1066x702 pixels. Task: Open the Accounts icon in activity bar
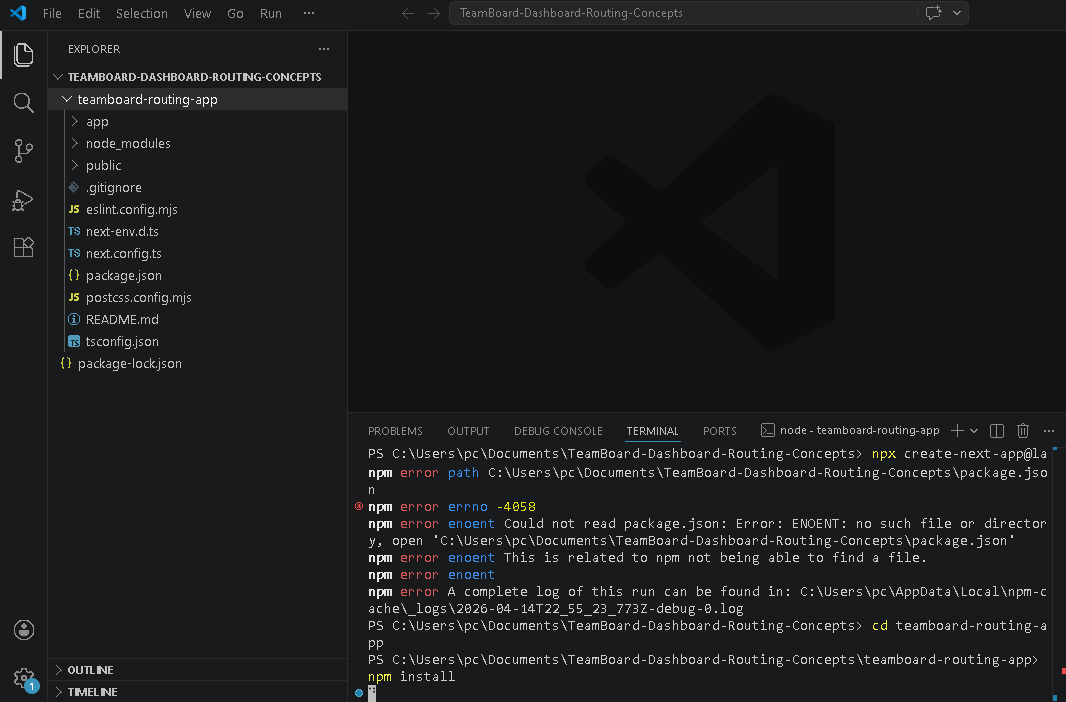tap(24, 630)
